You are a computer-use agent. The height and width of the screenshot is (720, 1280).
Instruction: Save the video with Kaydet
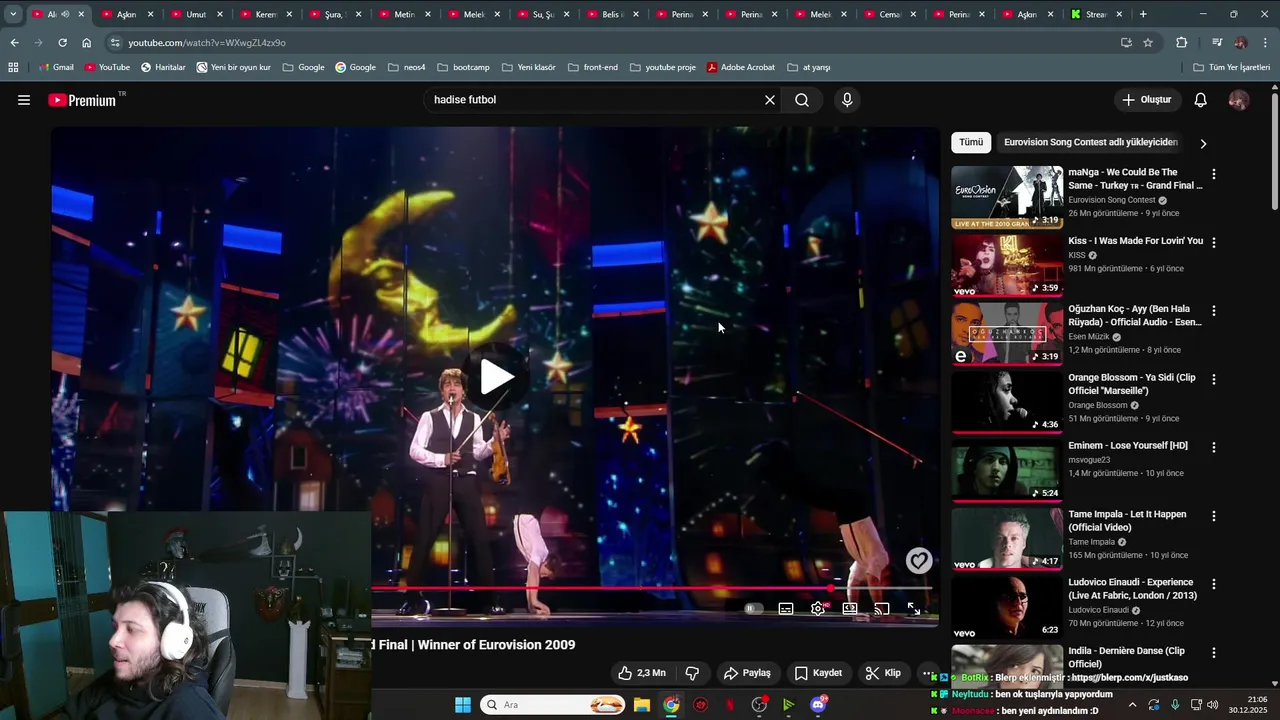818,673
